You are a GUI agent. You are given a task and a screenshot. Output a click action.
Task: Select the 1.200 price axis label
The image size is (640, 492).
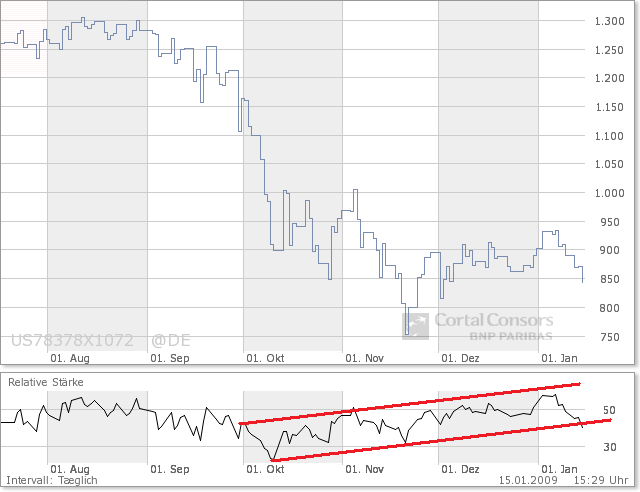point(609,78)
